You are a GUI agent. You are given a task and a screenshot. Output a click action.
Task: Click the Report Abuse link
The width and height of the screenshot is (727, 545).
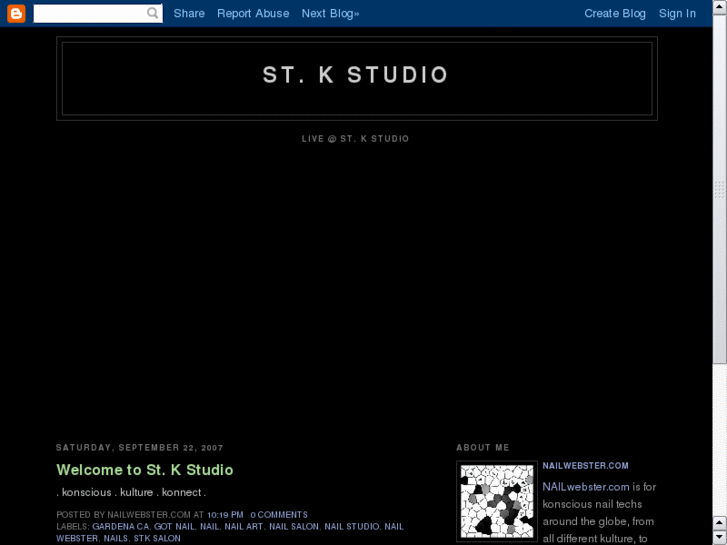click(x=253, y=13)
